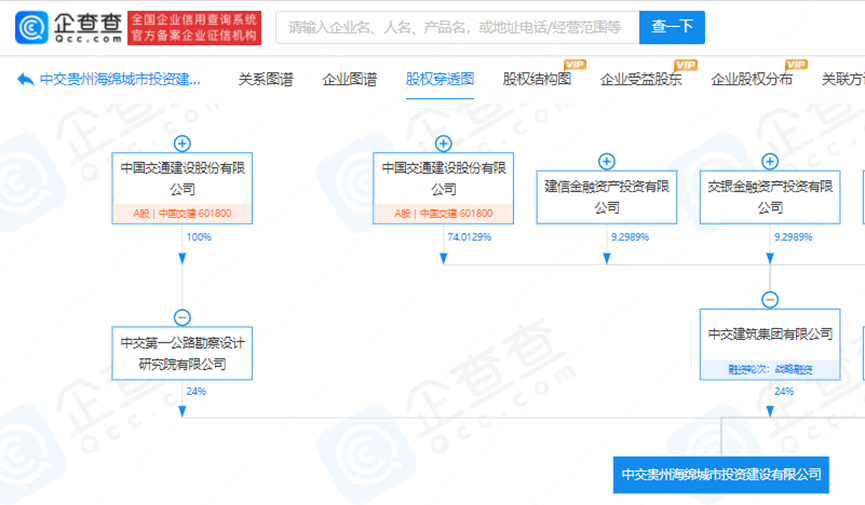The image size is (865, 505).
Task: Click 中交贵州海绵城市投资建设有限公司 root node
Action: pyautogui.click(x=721, y=475)
